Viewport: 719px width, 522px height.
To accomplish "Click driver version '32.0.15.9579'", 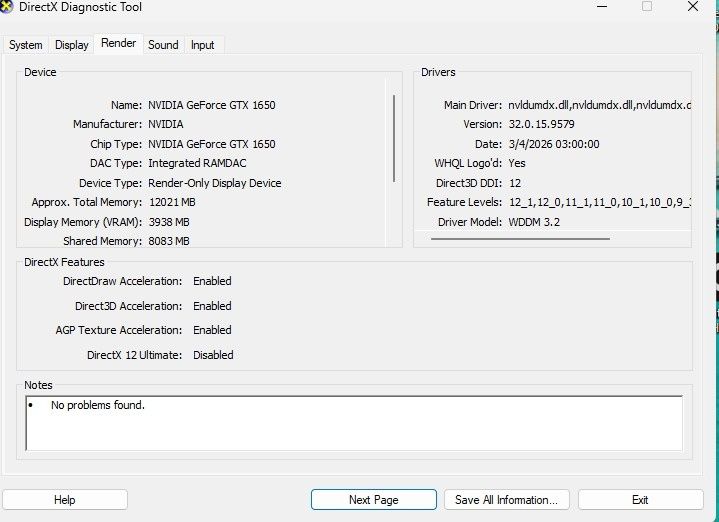I will click(x=542, y=124).
